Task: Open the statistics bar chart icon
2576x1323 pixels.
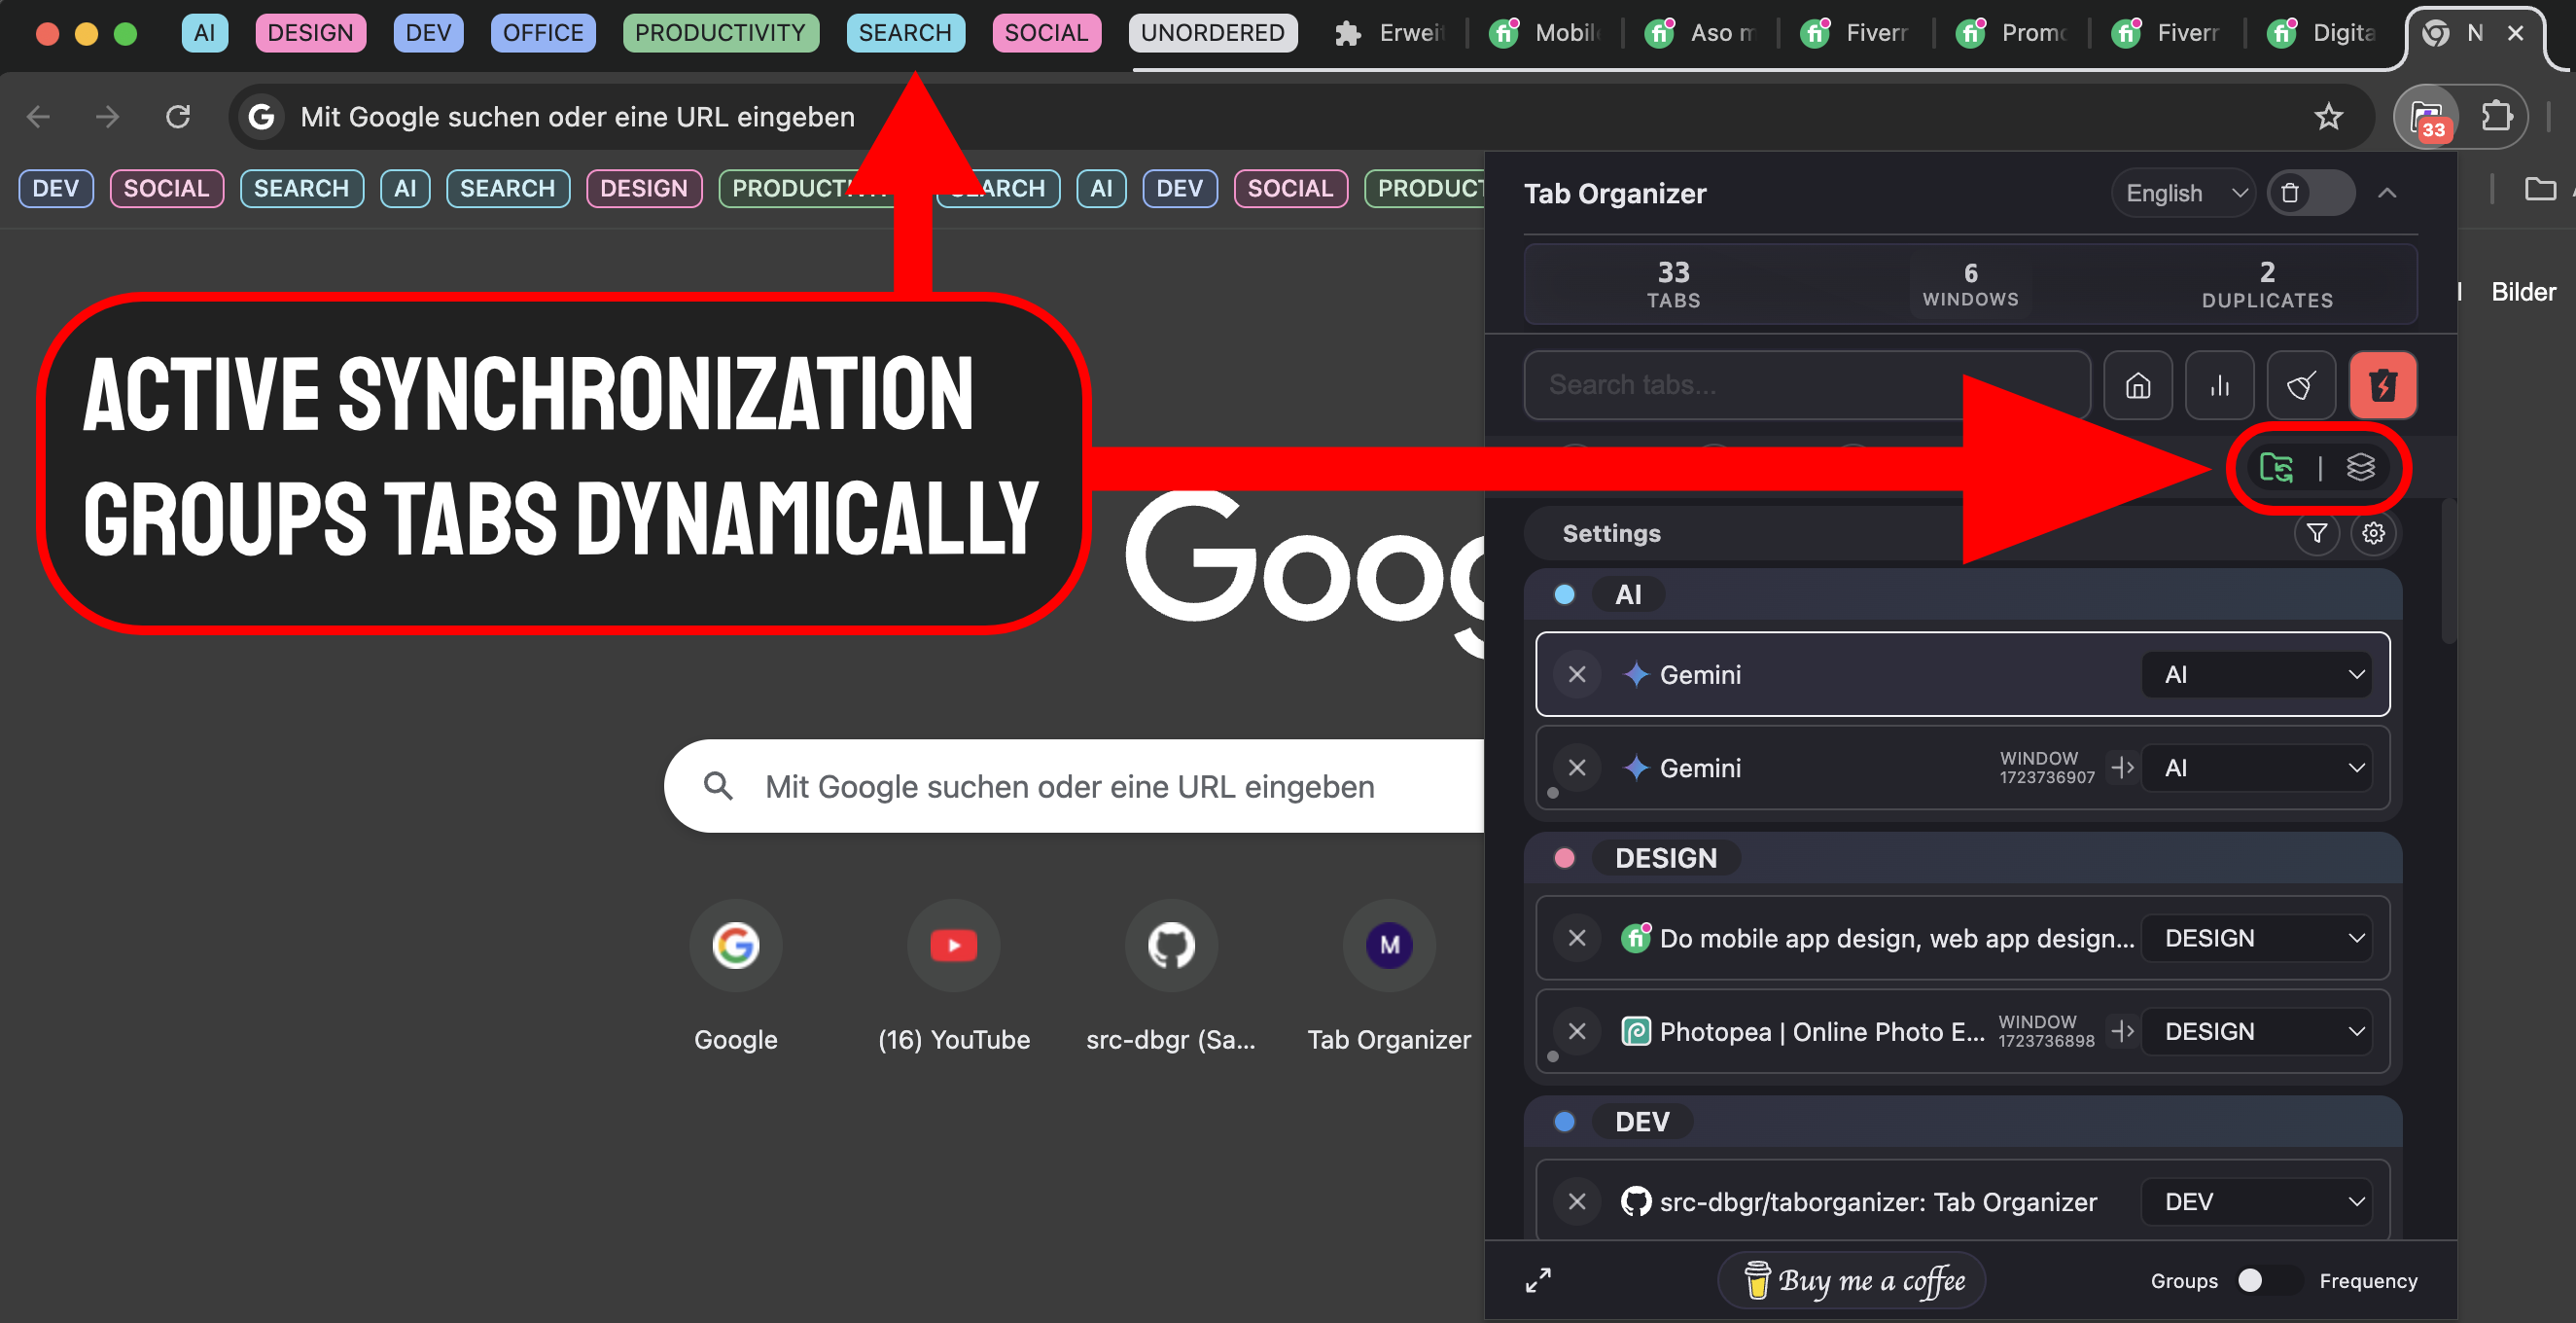Action: (2219, 385)
